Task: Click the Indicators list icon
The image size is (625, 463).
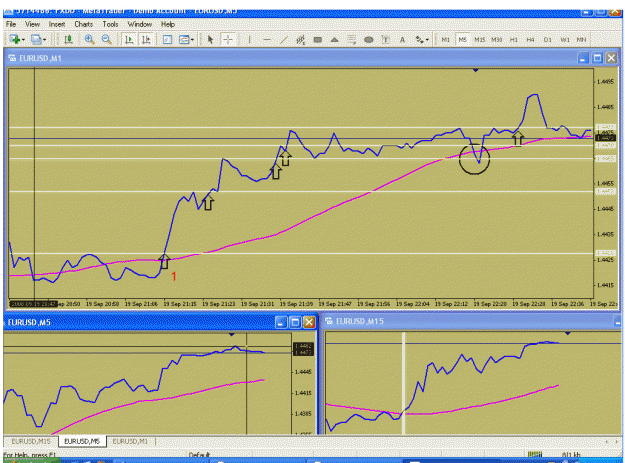Action: pos(167,39)
